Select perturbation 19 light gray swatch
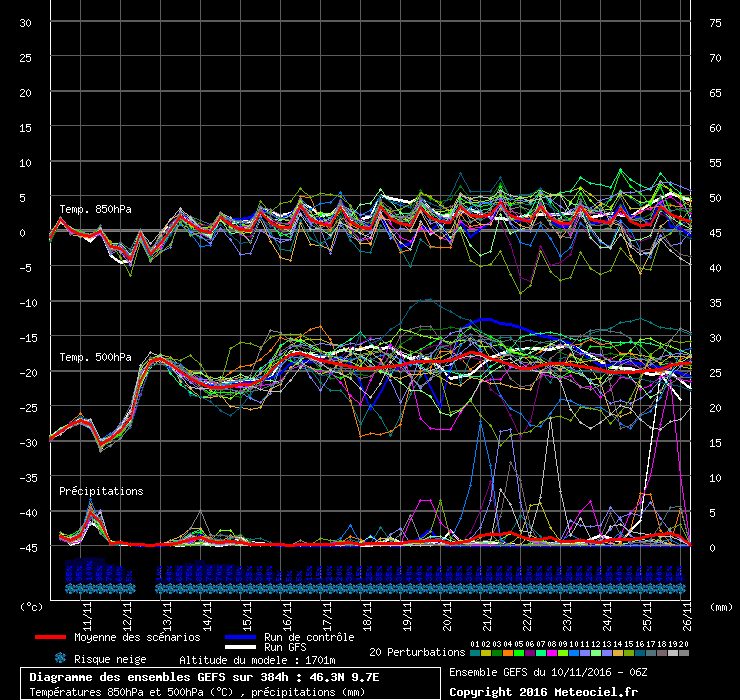Image resolution: width=740 pixels, height=700 pixels. coord(672,653)
